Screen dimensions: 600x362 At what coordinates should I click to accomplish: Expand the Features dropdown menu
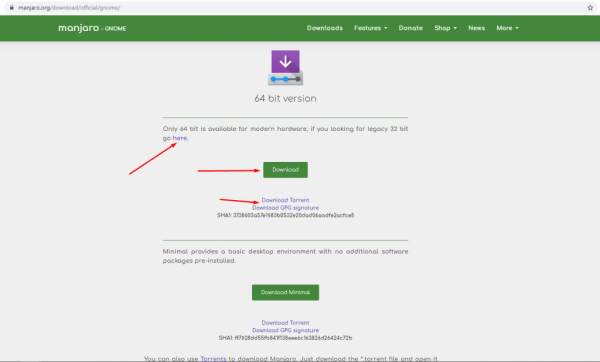click(370, 28)
